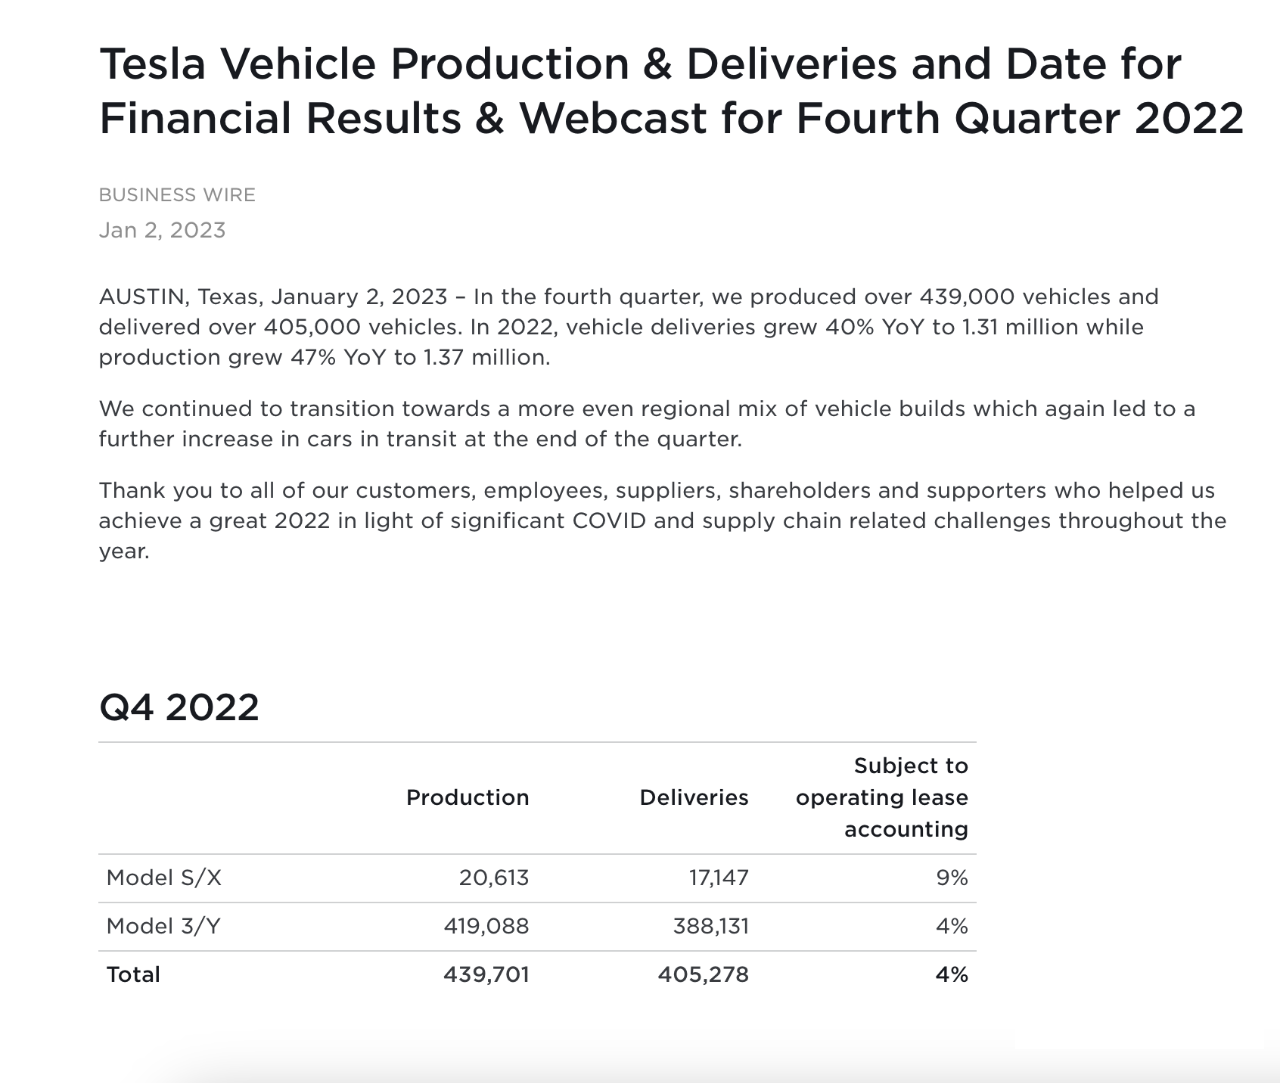The width and height of the screenshot is (1280, 1083).
Task: Click the Production column header
Action: 467,797
